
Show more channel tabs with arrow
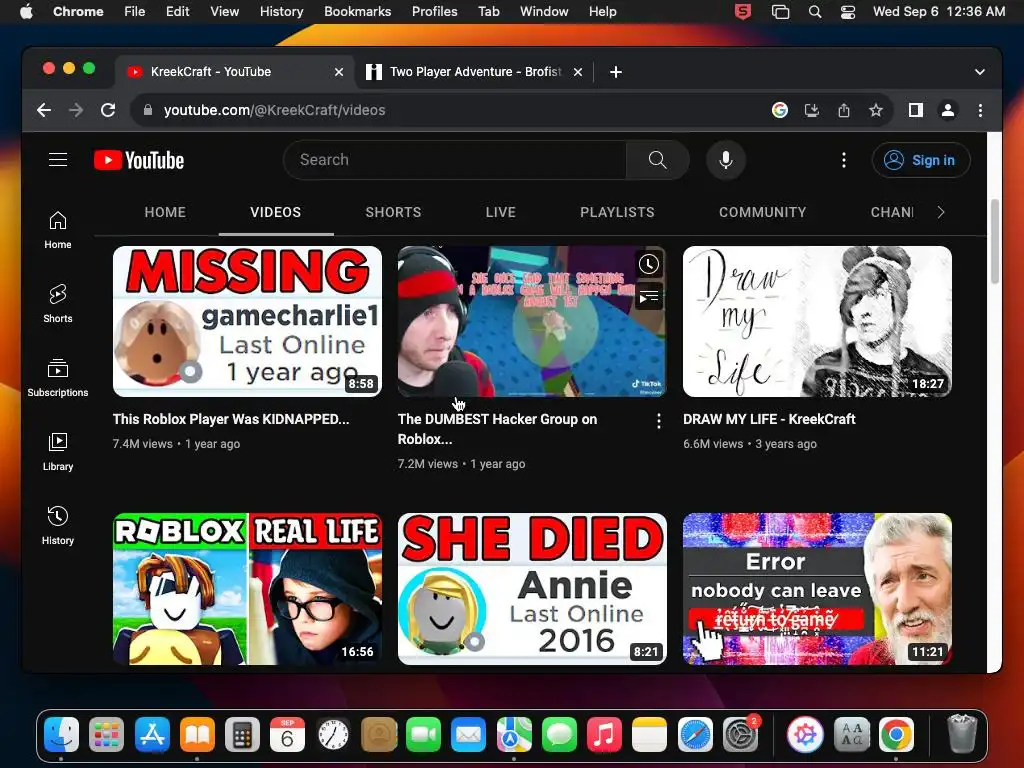(940, 212)
